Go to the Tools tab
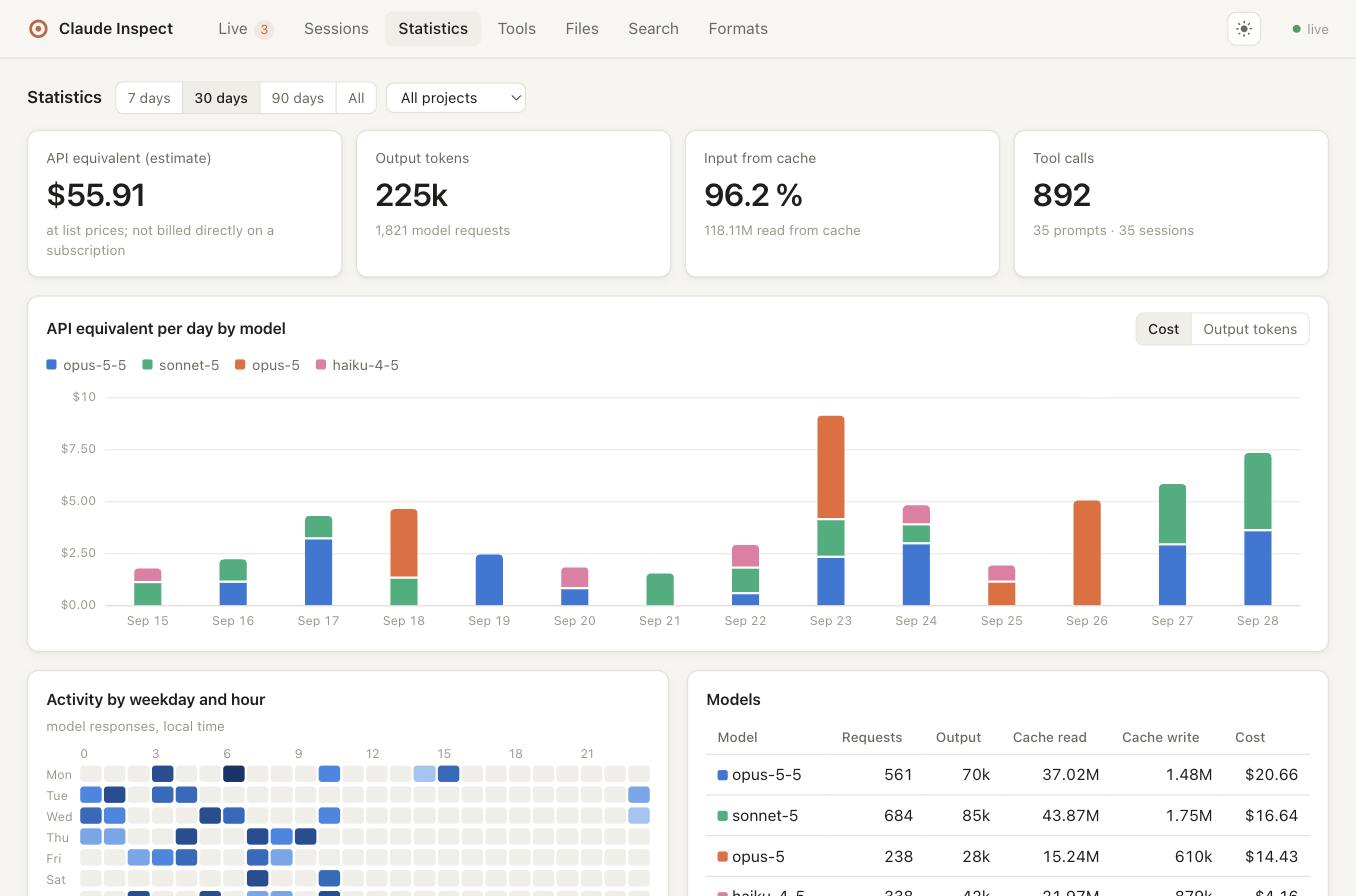Screen dimensions: 1356x896 517,29
